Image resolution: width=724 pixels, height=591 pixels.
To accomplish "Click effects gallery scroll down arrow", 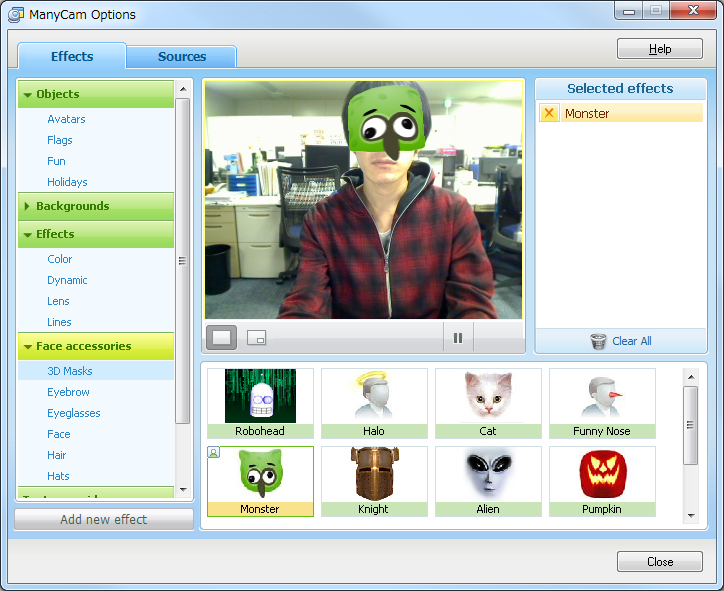I will click(x=691, y=516).
